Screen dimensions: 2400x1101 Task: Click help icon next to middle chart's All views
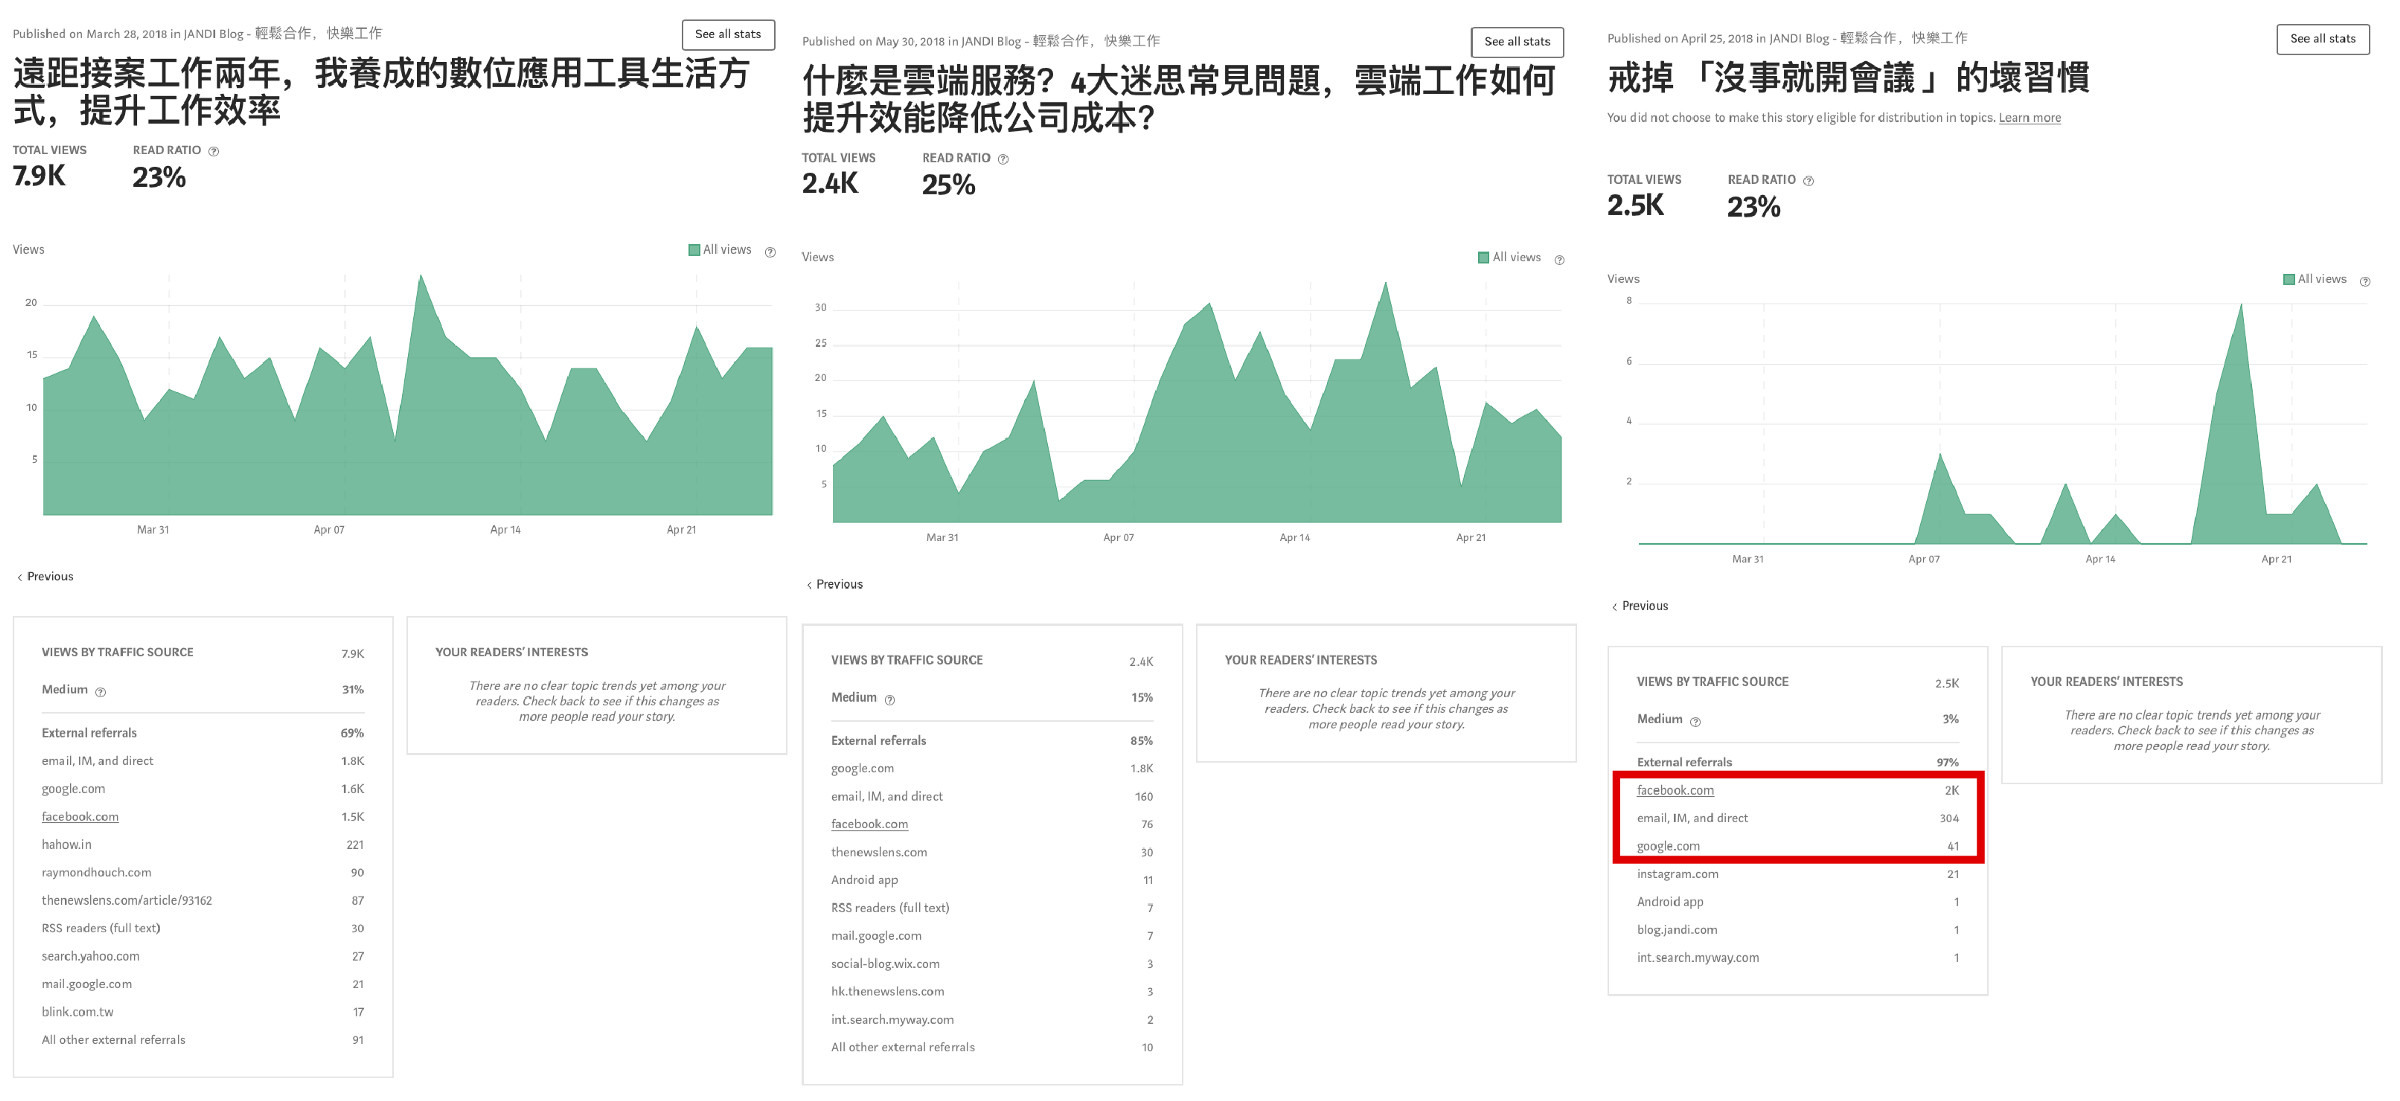click(x=1559, y=260)
